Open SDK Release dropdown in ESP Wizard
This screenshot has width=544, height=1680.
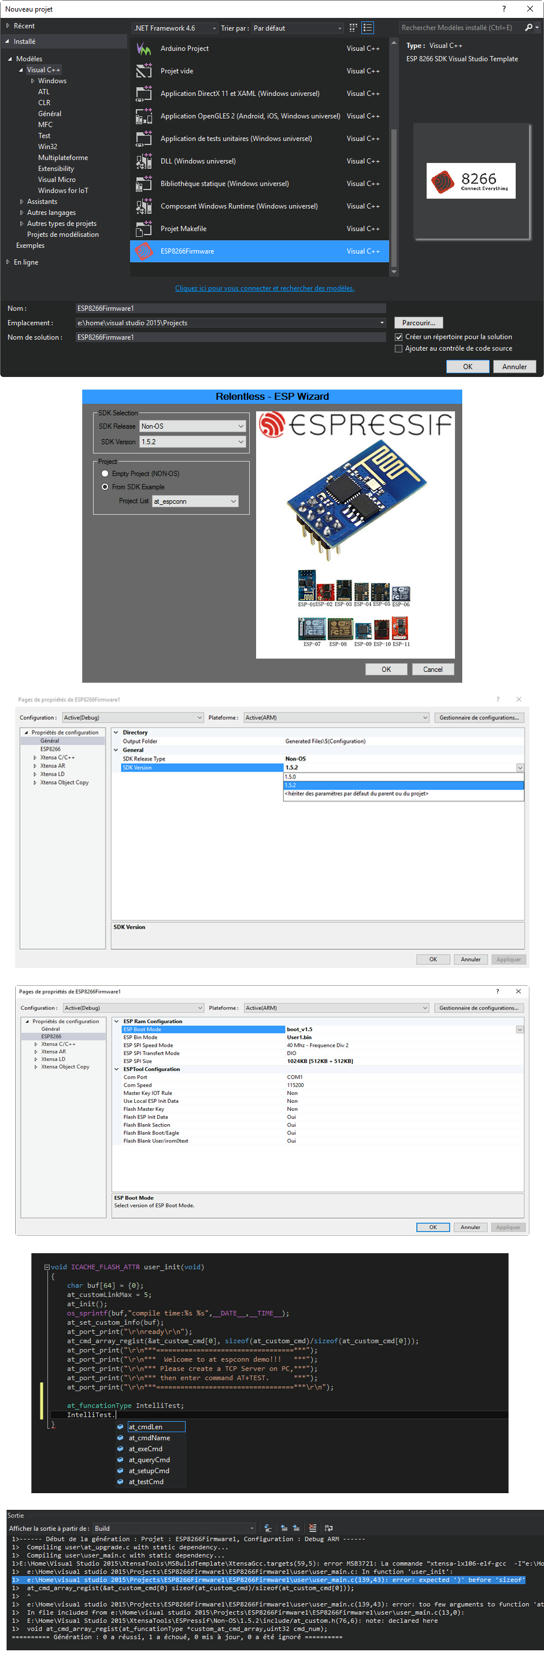point(192,426)
